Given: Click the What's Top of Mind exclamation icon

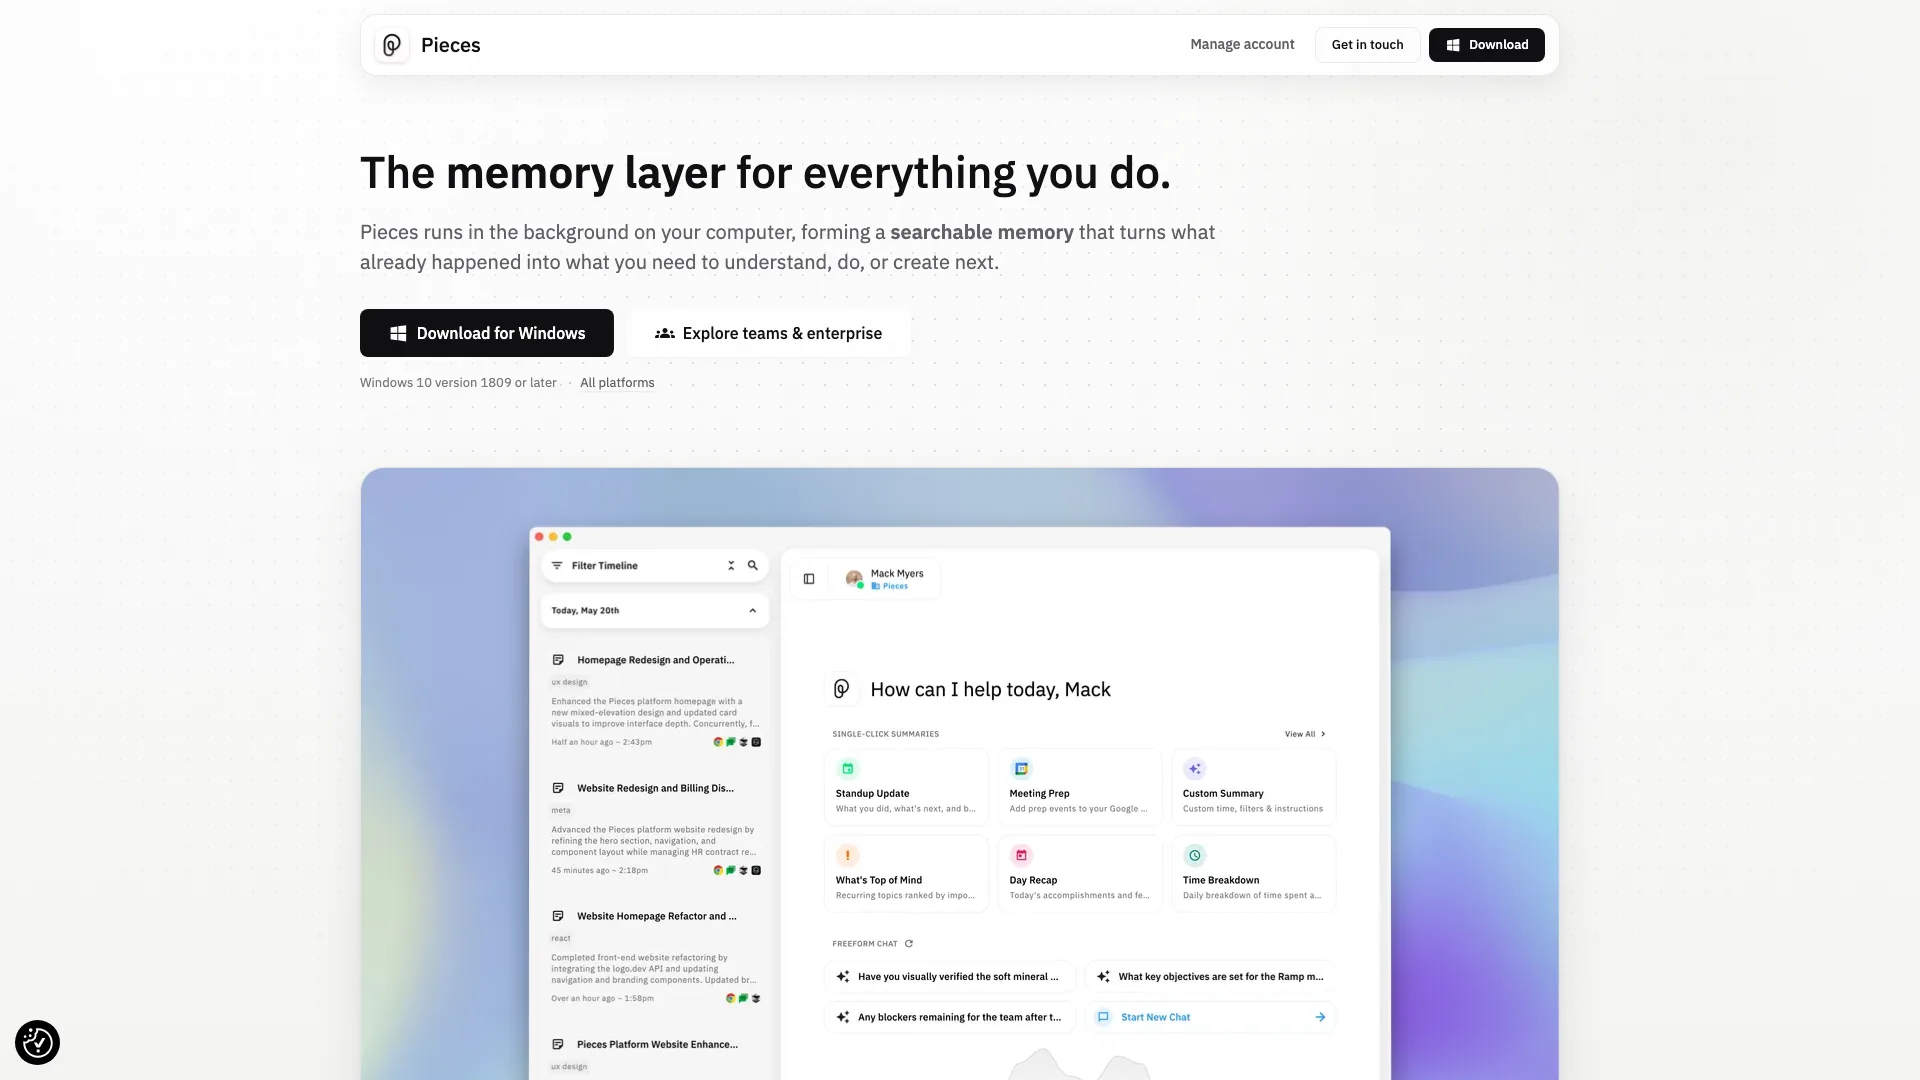Looking at the screenshot, I should [x=848, y=856].
